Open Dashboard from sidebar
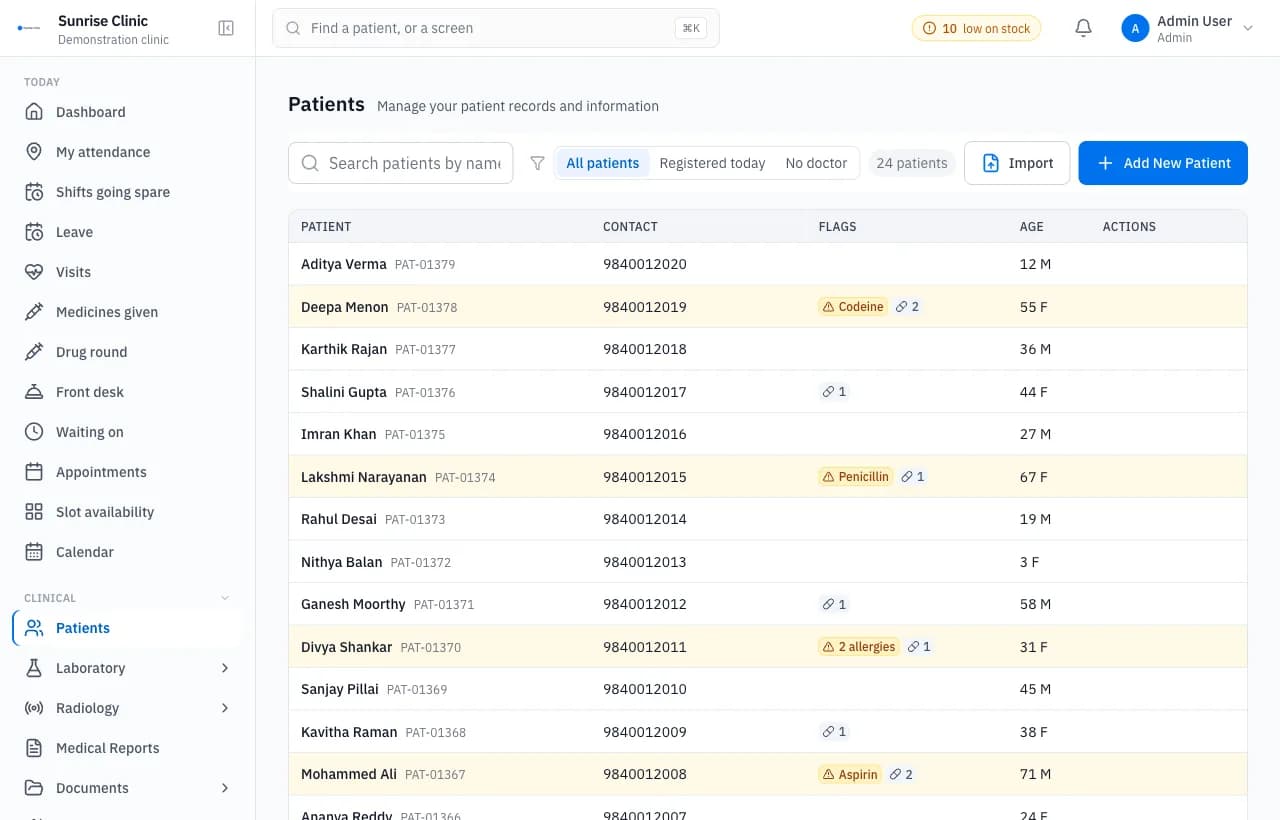The image size is (1280, 820). (128, 112)
